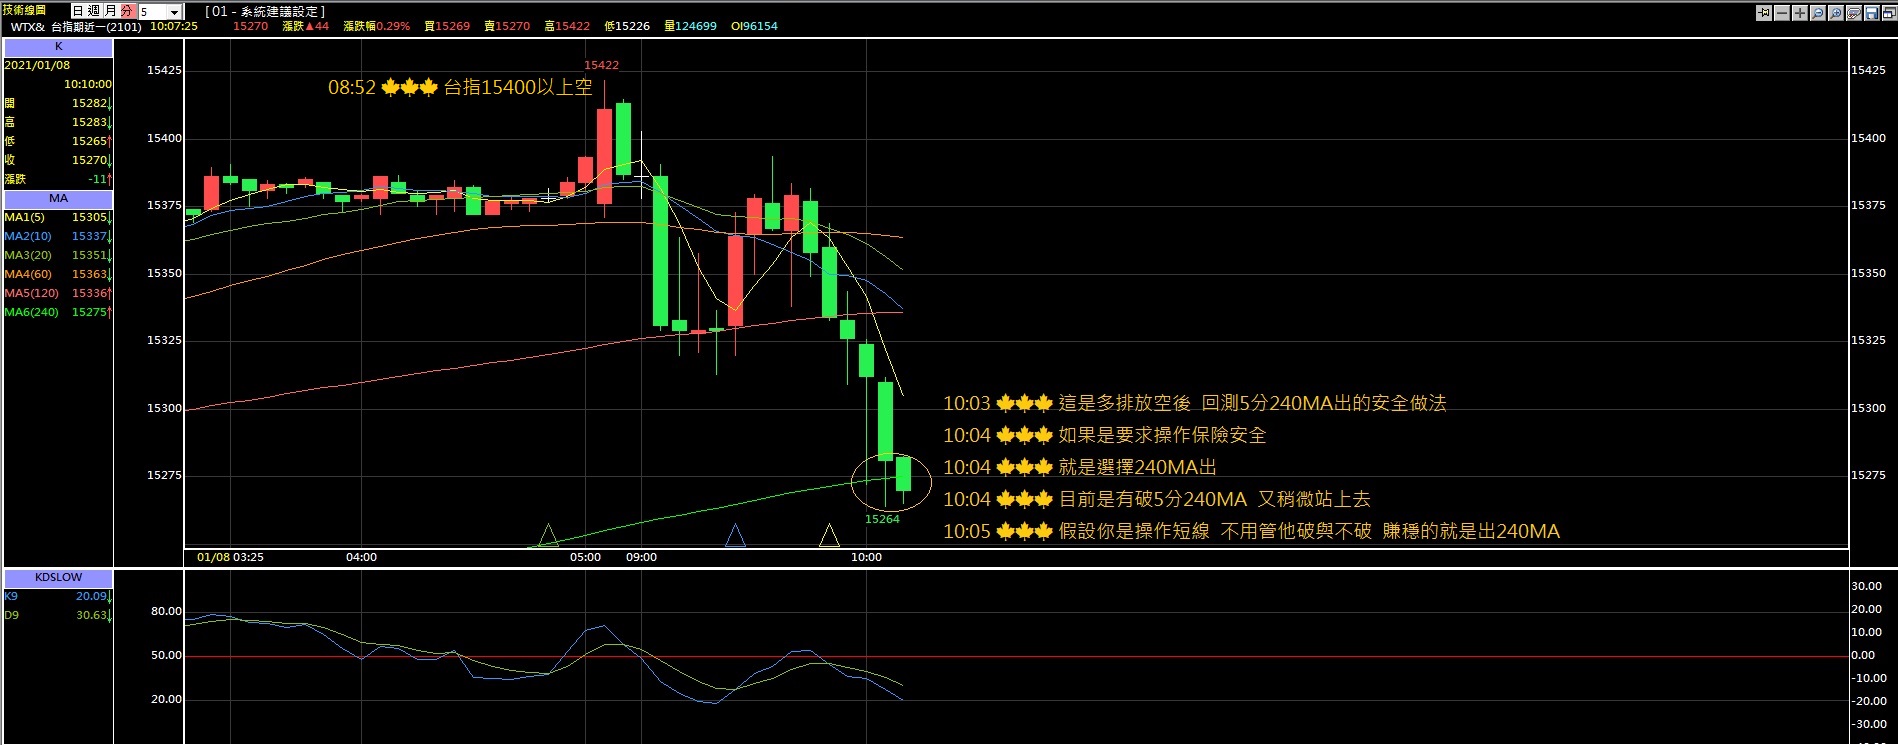The height and width of the screenshot is (745, 1898).
Task: Click the blue triangle marker after 09:00
Action: click(x=735, y=536)
